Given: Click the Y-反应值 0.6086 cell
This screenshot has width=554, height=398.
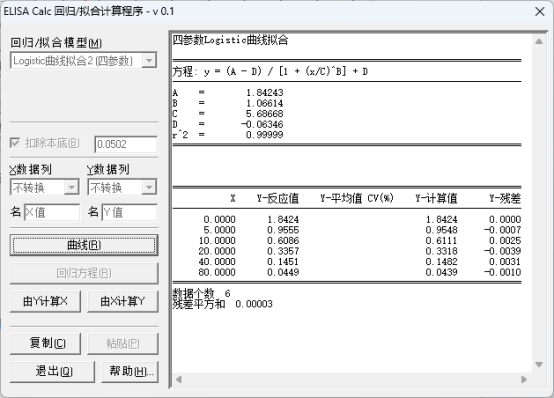Looking at the screenshot, I should pos(283,241).
